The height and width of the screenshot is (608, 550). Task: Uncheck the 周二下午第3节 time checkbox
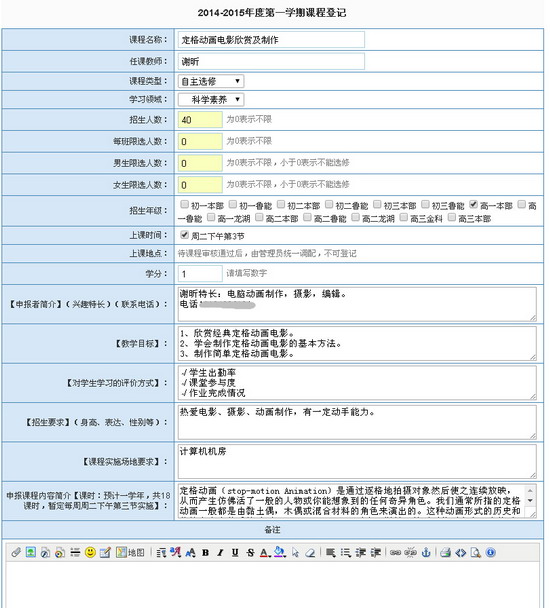pyautogui.click(x=185, y=235)
